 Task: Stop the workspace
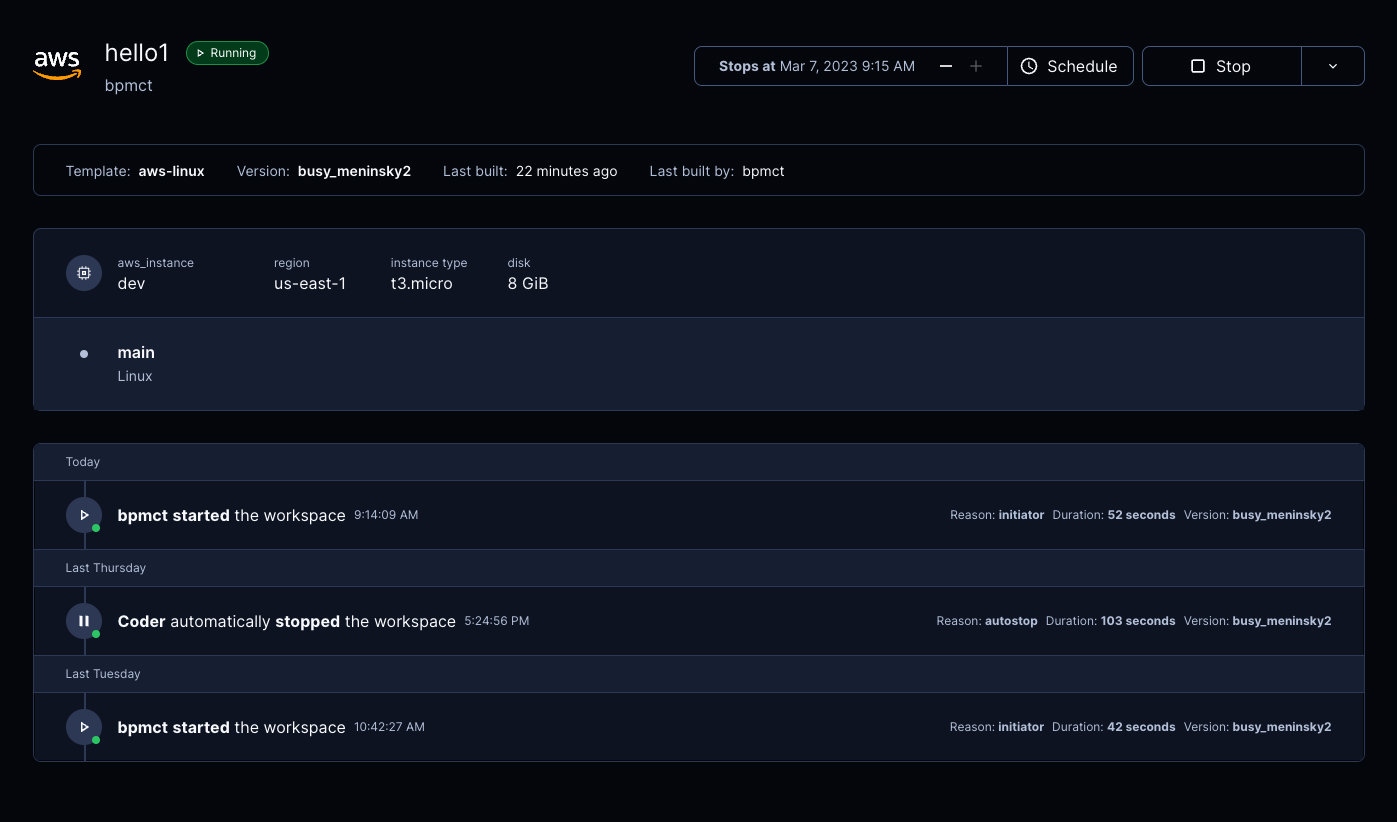click(x=1221, y=66)
